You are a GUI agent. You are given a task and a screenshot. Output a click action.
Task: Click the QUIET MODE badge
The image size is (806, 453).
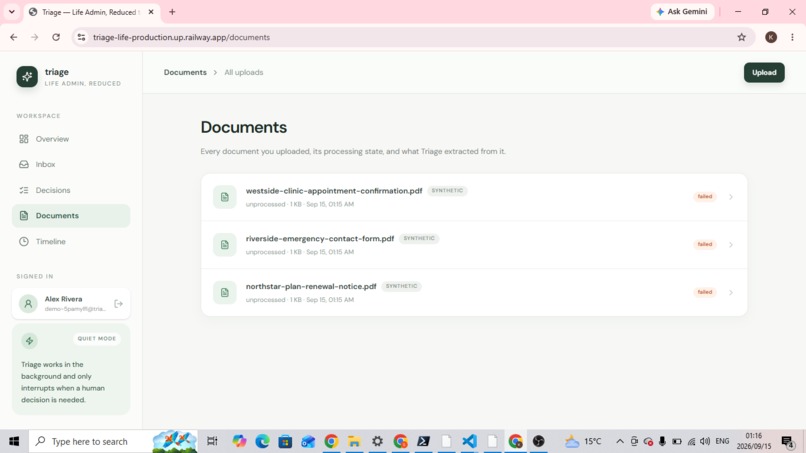(97, 338)
